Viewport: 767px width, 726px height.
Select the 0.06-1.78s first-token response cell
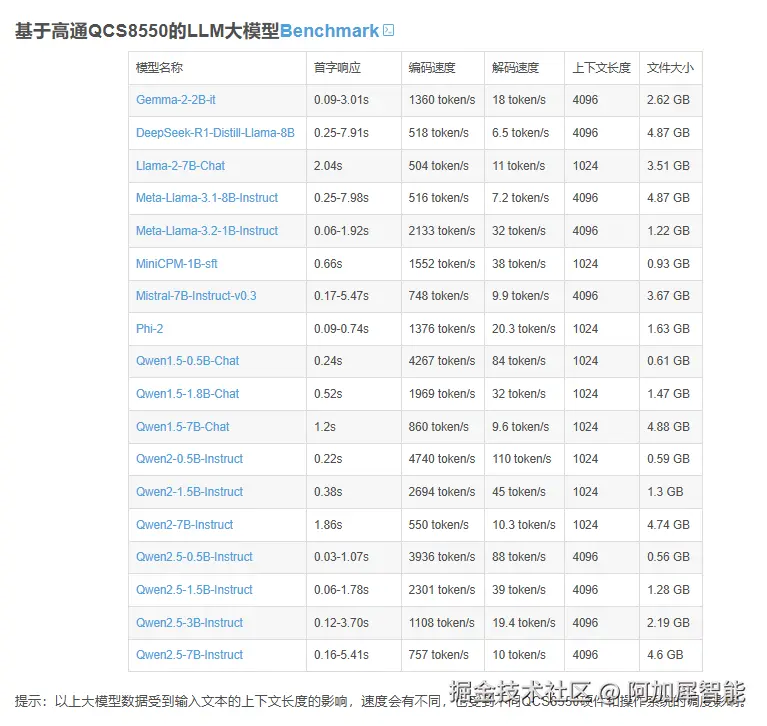pyautogui.click(x=354, y=590)
